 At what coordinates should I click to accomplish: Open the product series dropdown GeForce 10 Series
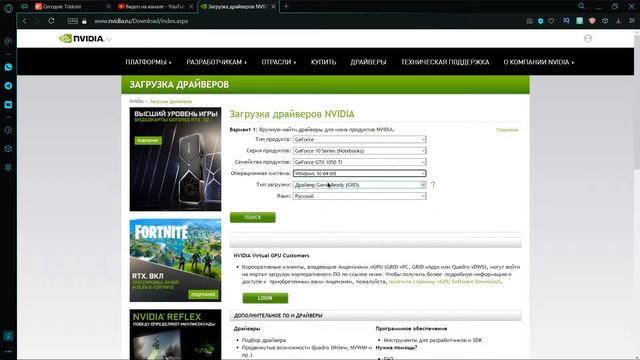click(x=360, y=151)
